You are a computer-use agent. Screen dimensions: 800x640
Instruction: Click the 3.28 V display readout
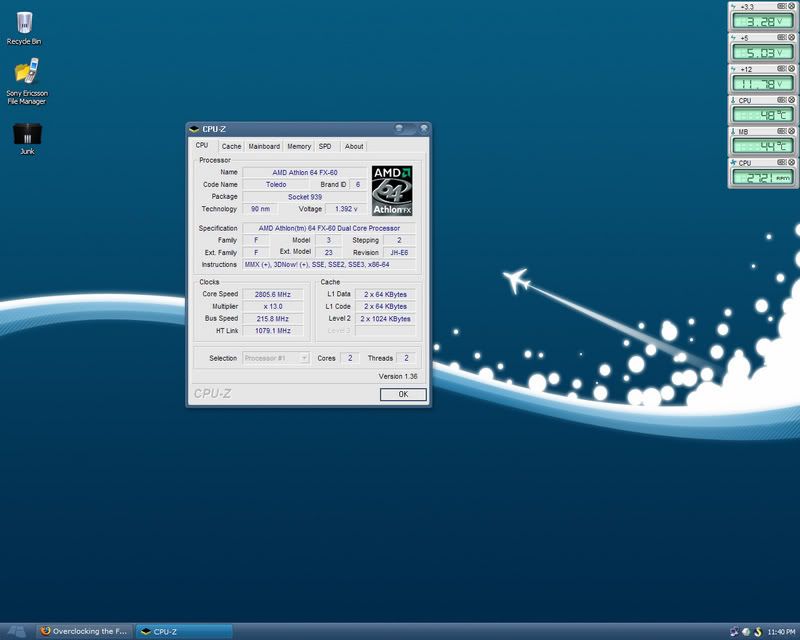(x=763, y=21)
